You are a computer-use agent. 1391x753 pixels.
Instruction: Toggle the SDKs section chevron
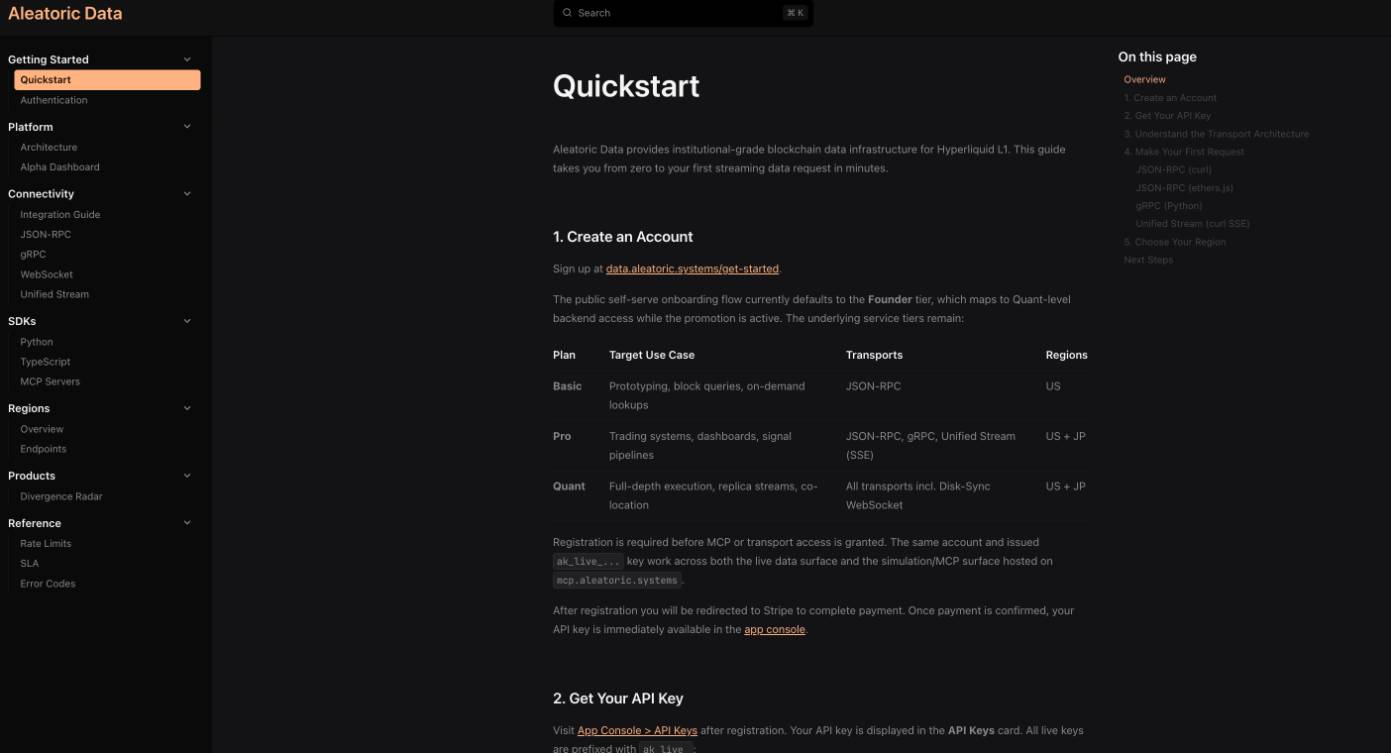click(187, 321)
